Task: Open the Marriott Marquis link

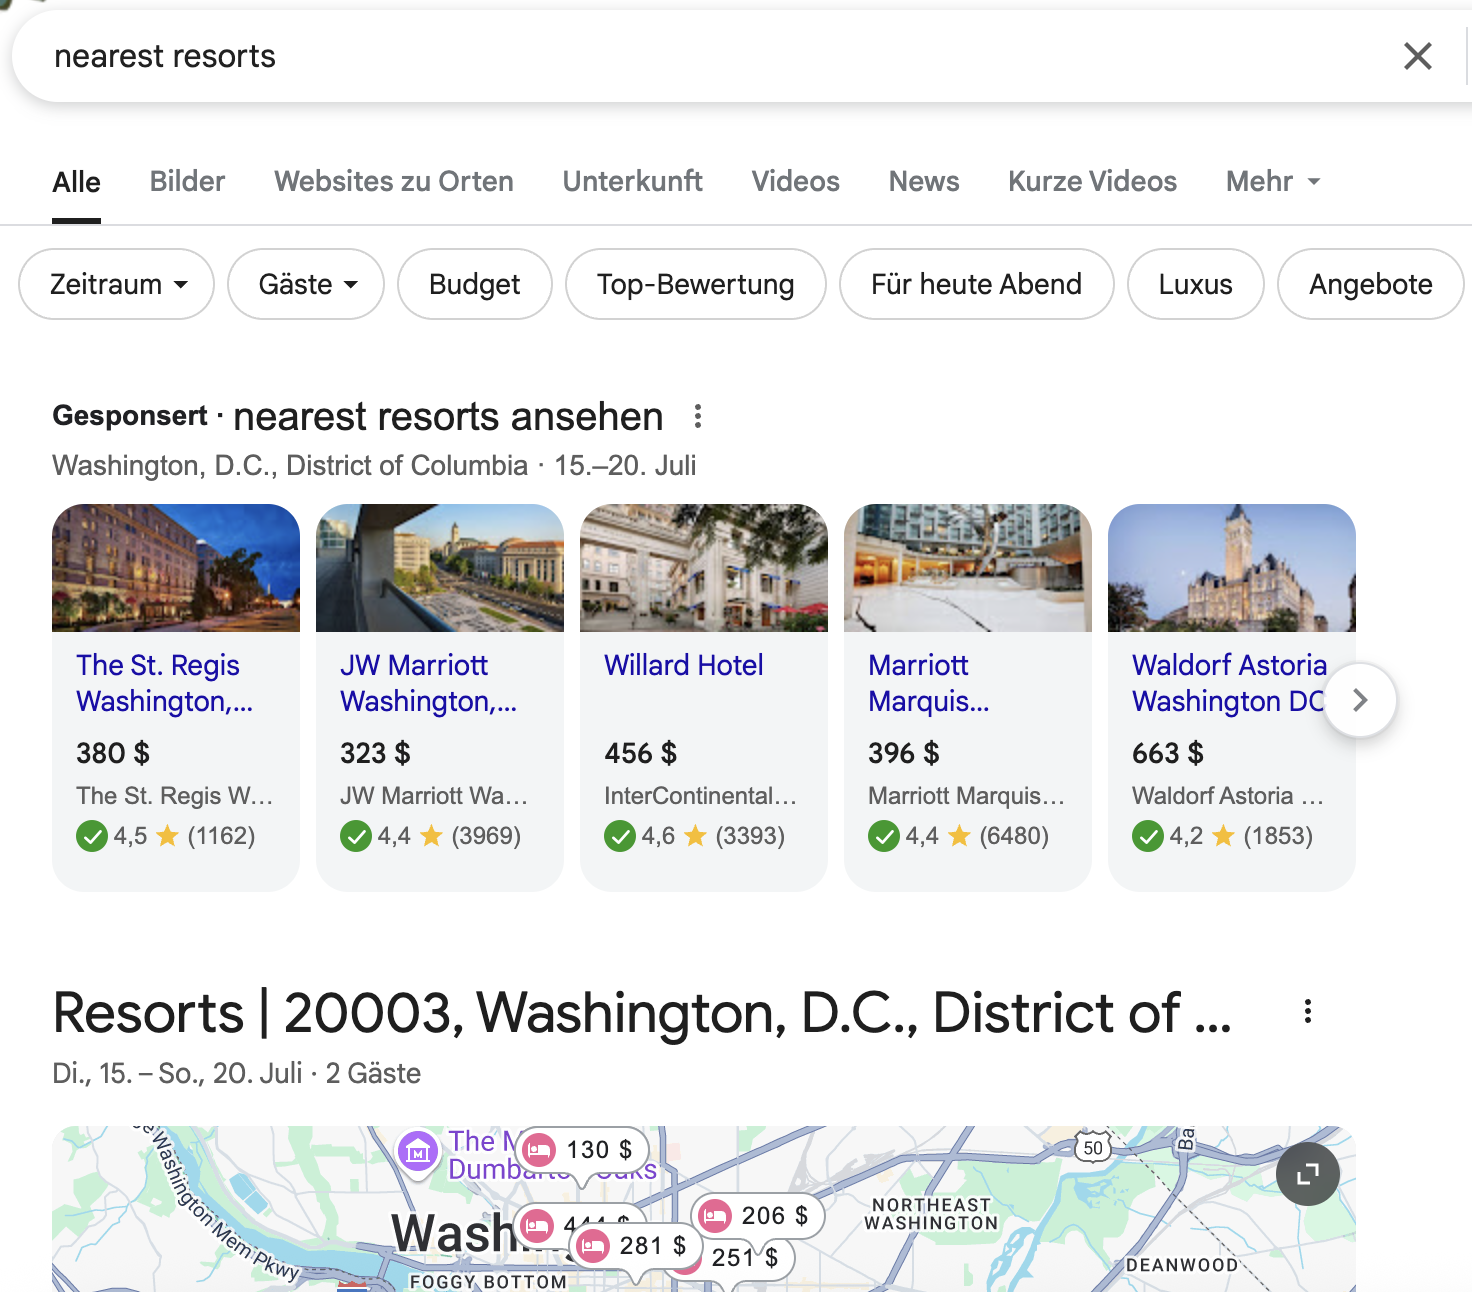Action: (x=929, y=683)
